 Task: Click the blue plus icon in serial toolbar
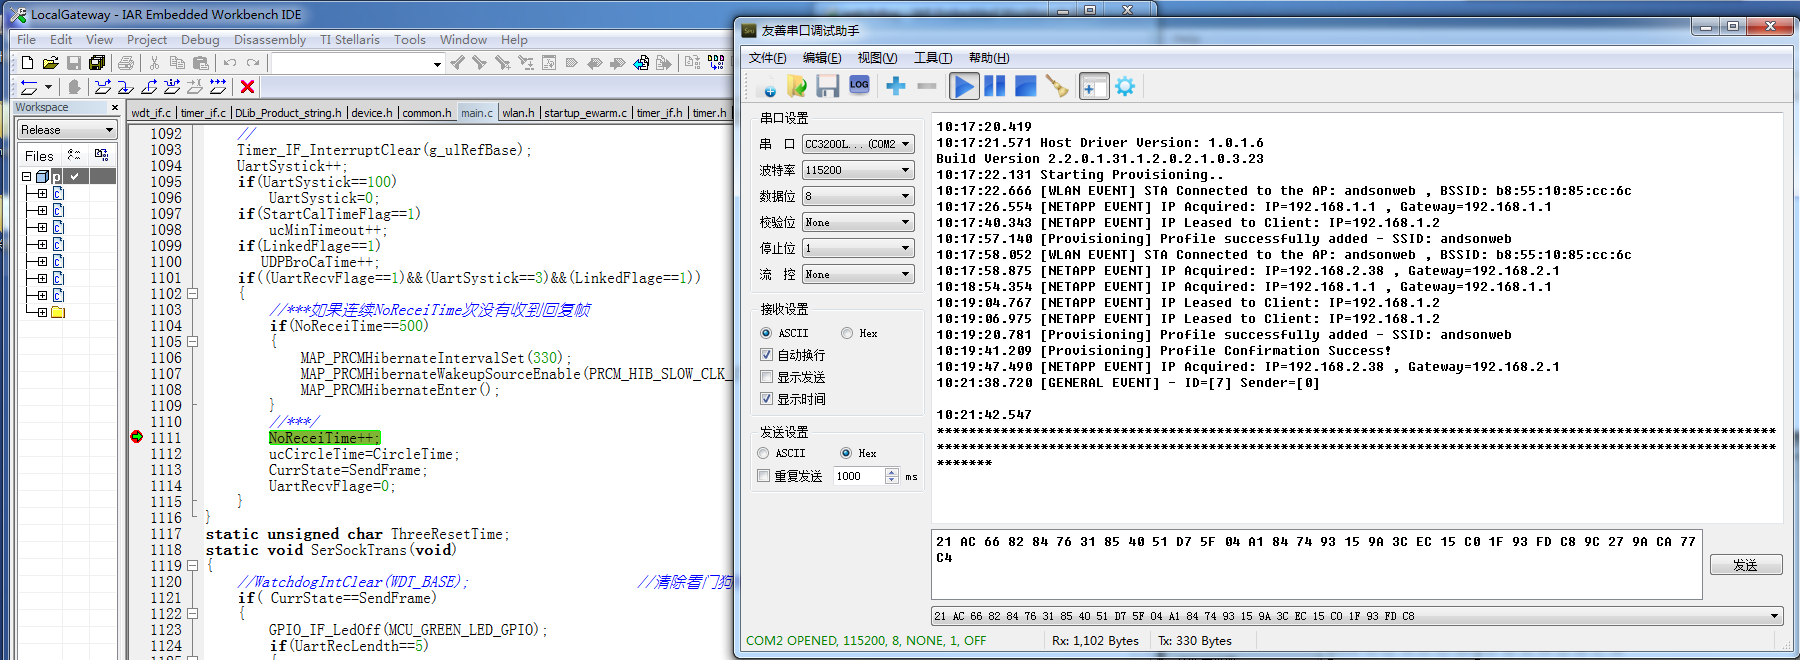[x=896, y=87]
